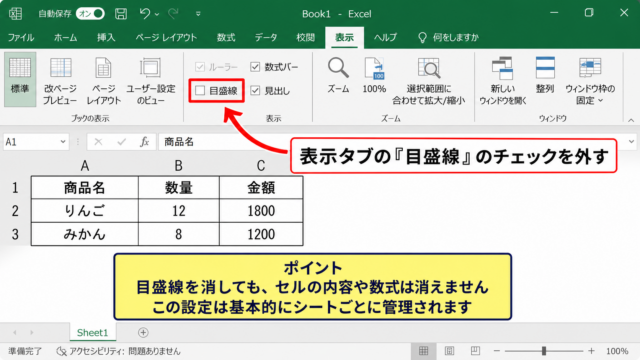
Task: Select cell containing 1800
Action: tap(261, 211)
